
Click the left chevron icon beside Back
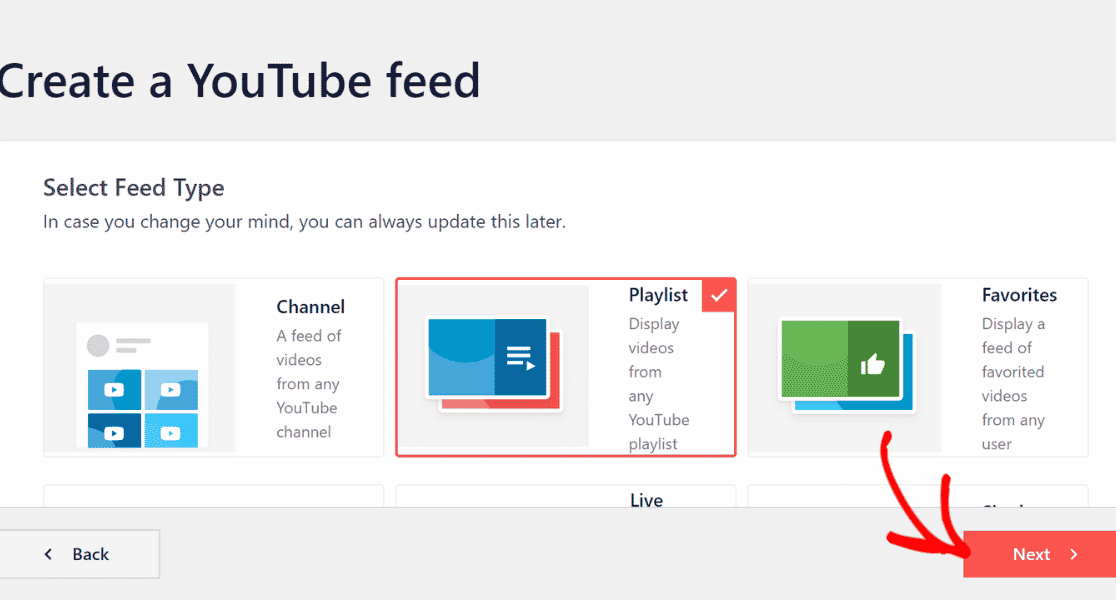click(x=48, y=554)
